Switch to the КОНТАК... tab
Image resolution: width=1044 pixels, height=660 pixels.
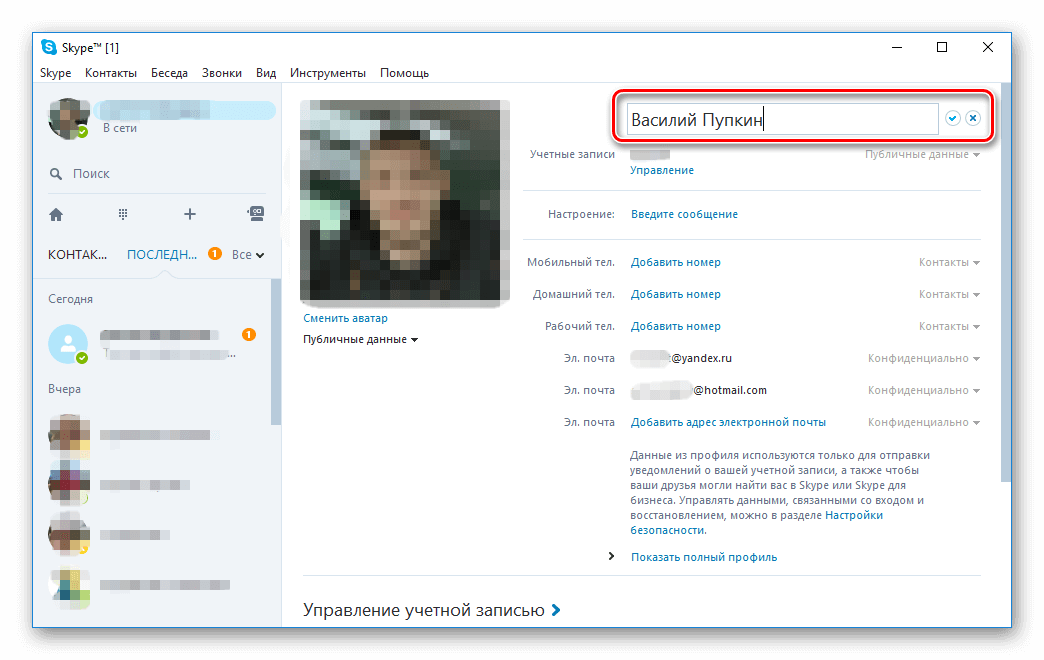coord(77,255)
